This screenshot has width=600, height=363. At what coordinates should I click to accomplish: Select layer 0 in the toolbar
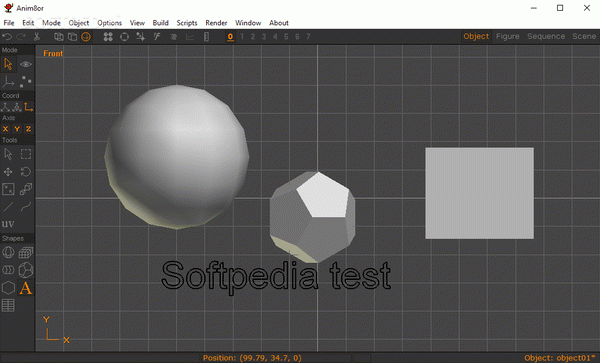click(230, 37)
